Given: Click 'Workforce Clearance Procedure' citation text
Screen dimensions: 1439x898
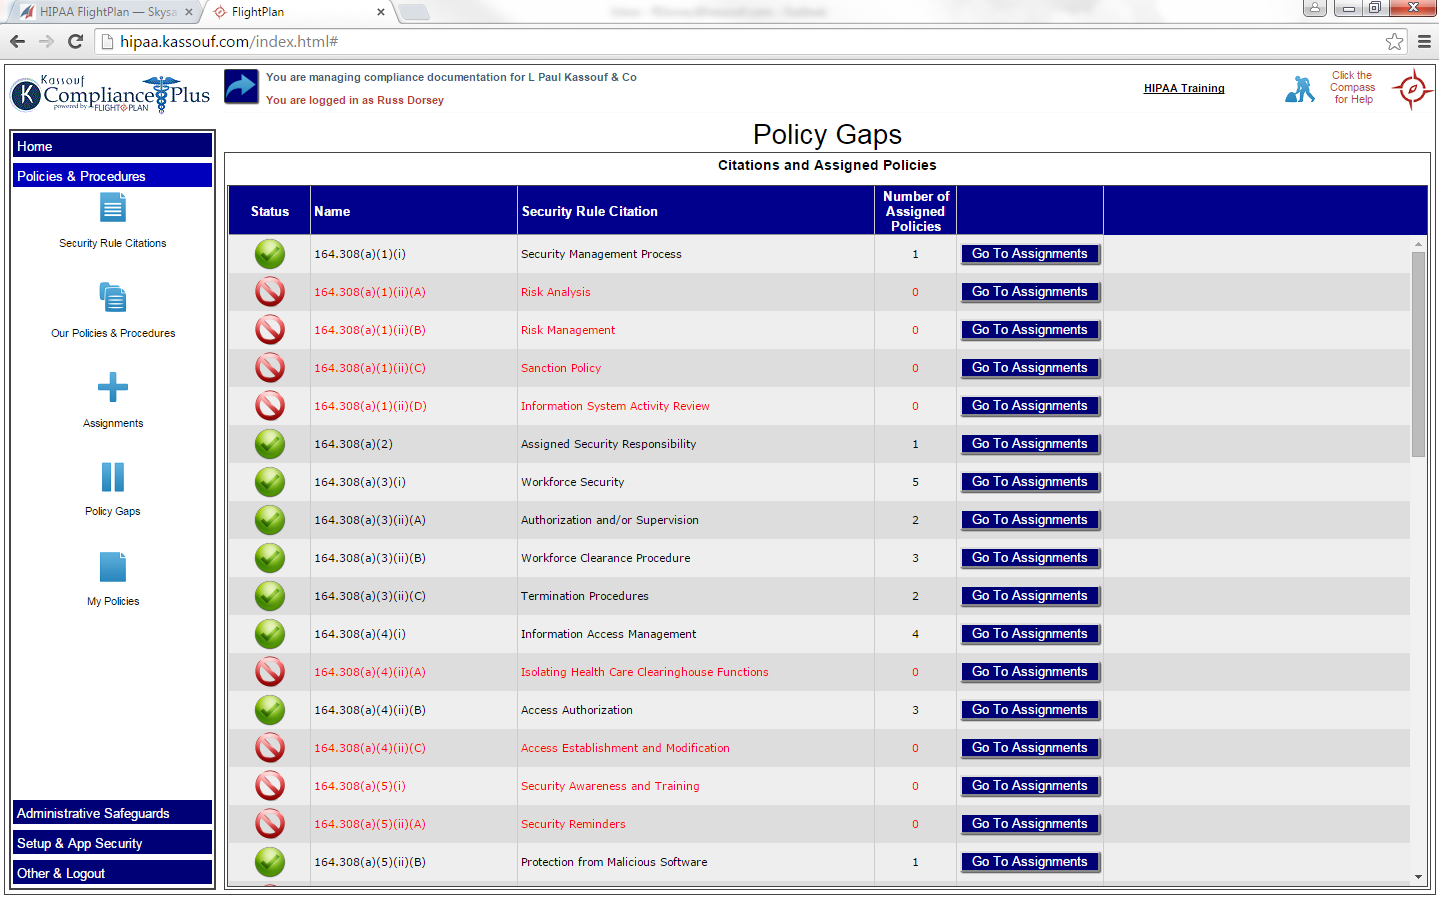Looking at the screenshot, I should click(606, 558).
